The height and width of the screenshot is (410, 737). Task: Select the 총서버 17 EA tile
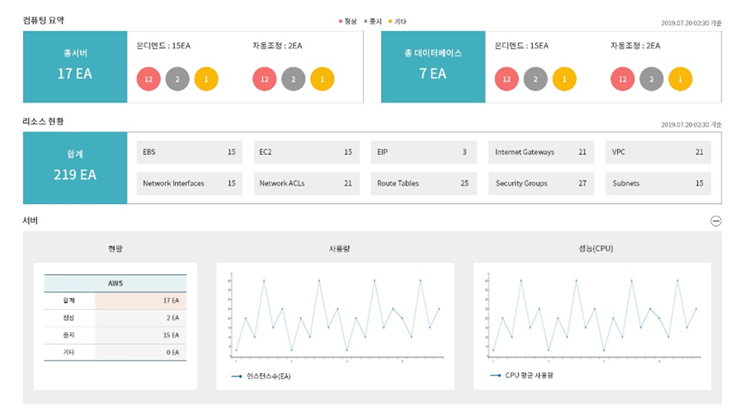[75, 67]
